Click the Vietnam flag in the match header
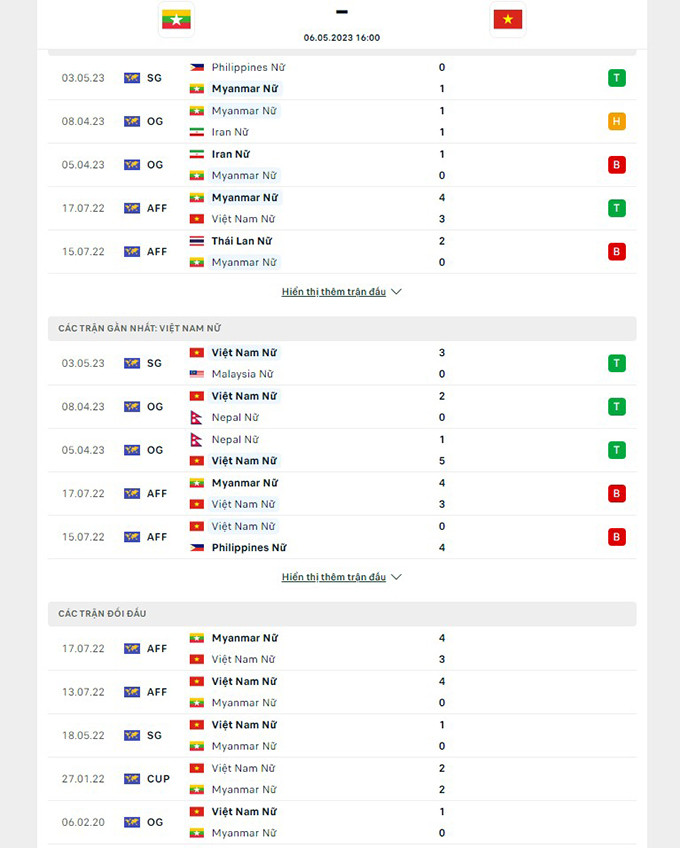This screenshot has height=848, width=680. 508,19
